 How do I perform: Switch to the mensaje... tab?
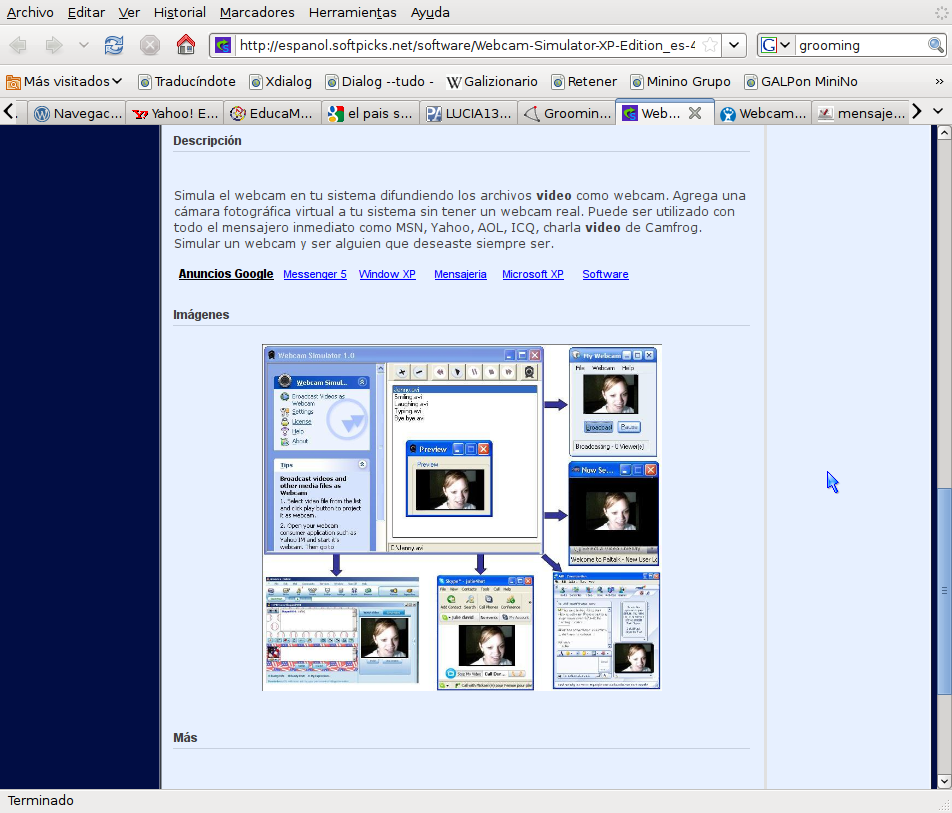[861, 113]
